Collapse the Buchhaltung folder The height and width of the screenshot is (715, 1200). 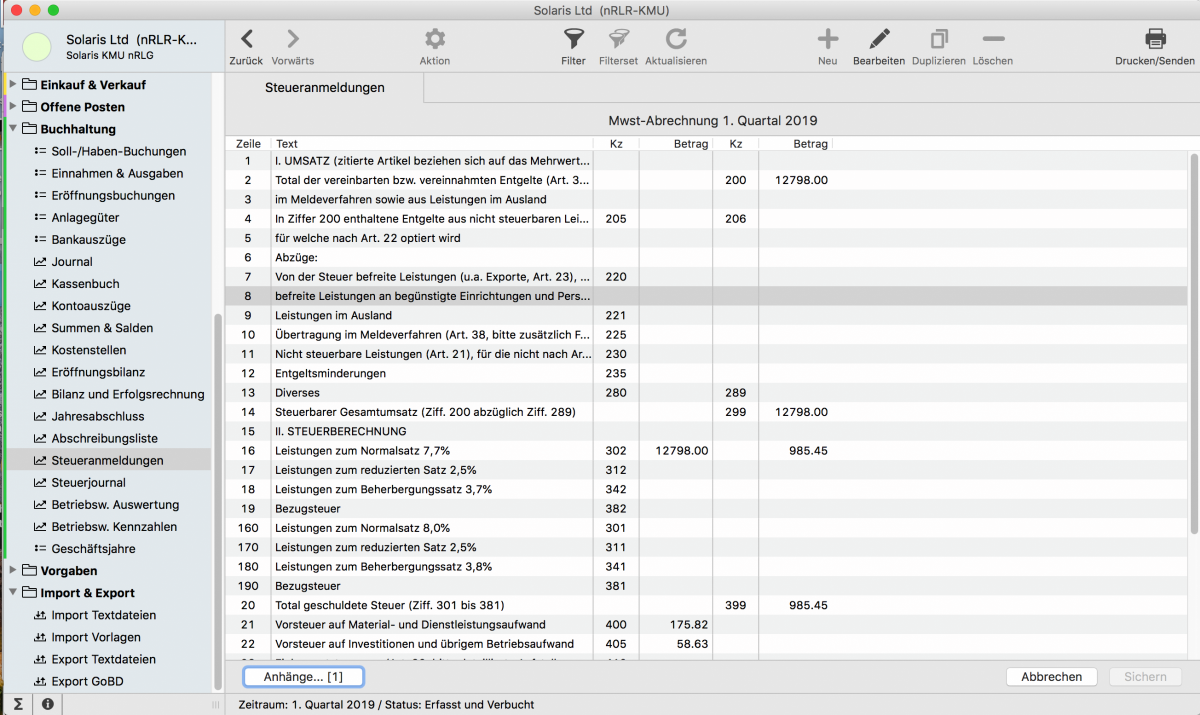(14, 129)
